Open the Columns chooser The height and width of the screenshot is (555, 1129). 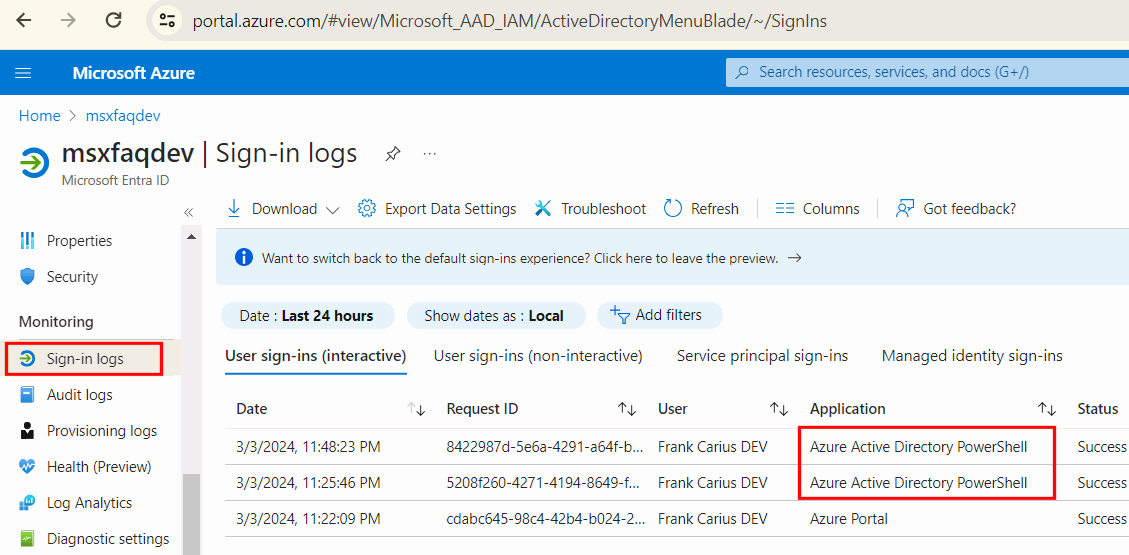tap(817, 209)
